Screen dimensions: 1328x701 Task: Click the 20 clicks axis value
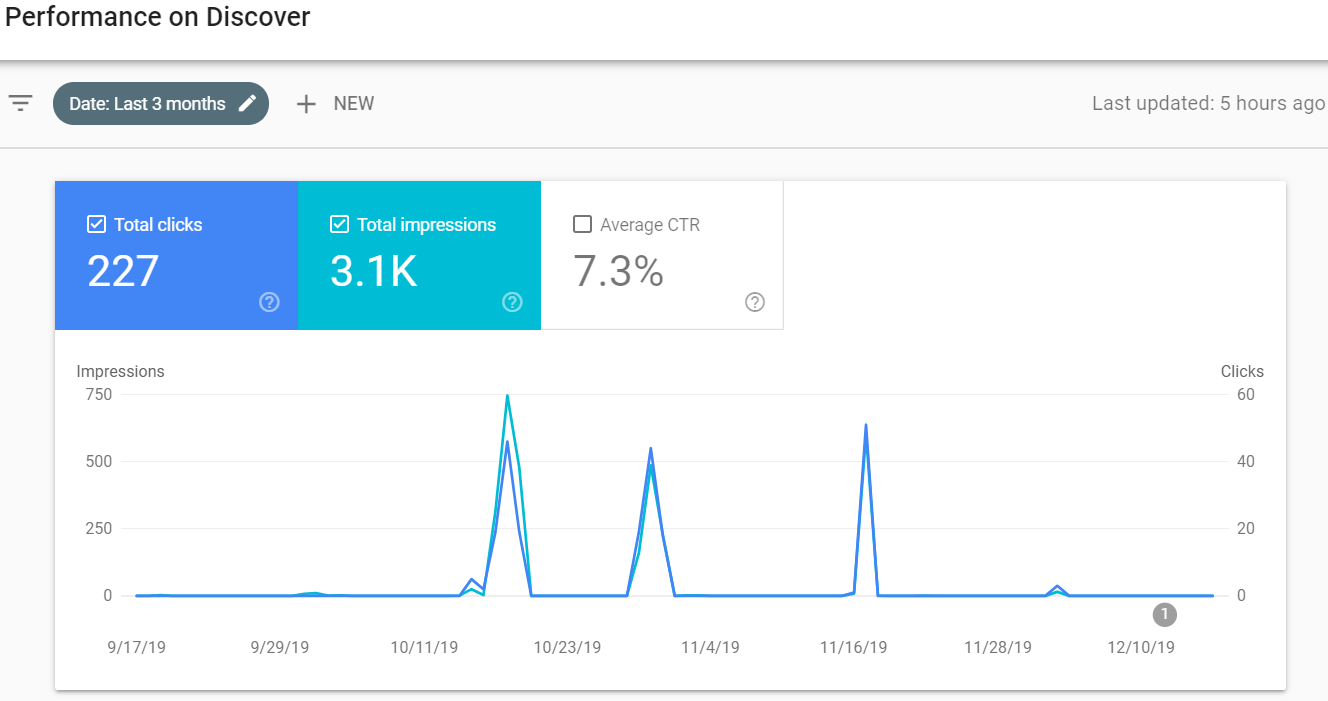point(1245,528)
